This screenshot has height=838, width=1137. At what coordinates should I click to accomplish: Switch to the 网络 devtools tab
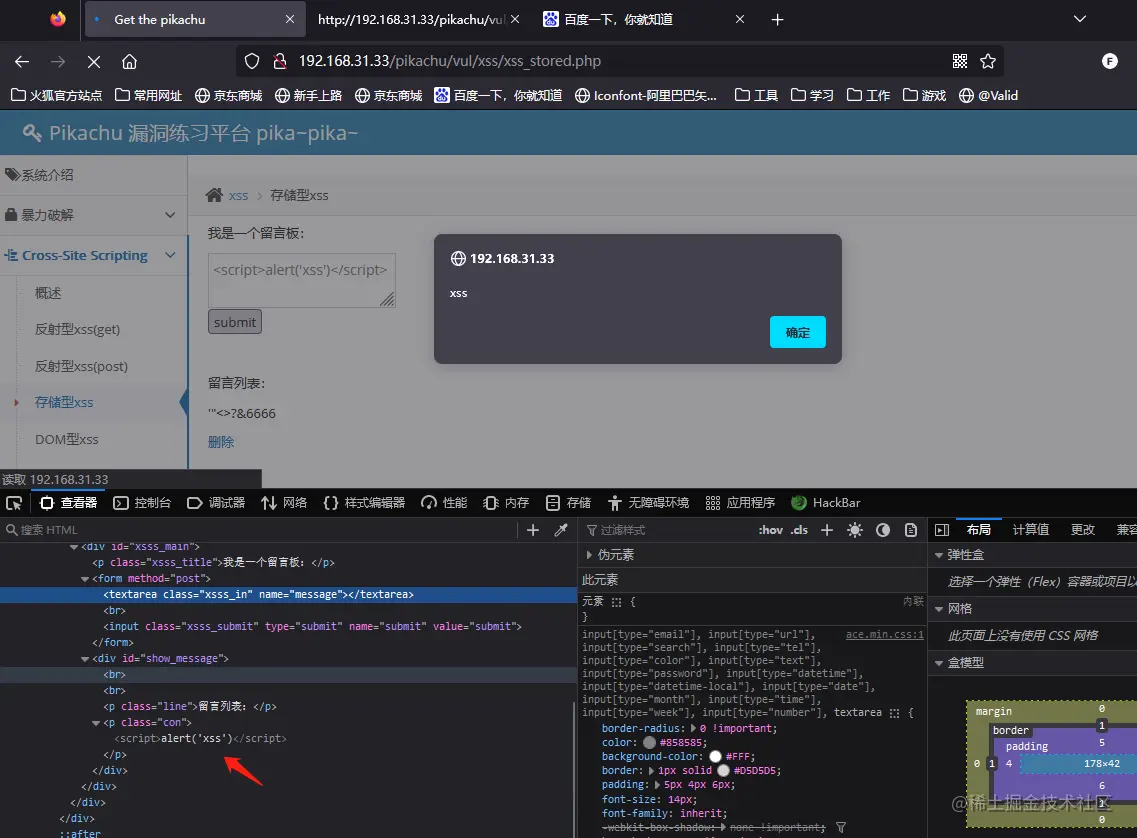pyautogui.click(x=284, y=503)
